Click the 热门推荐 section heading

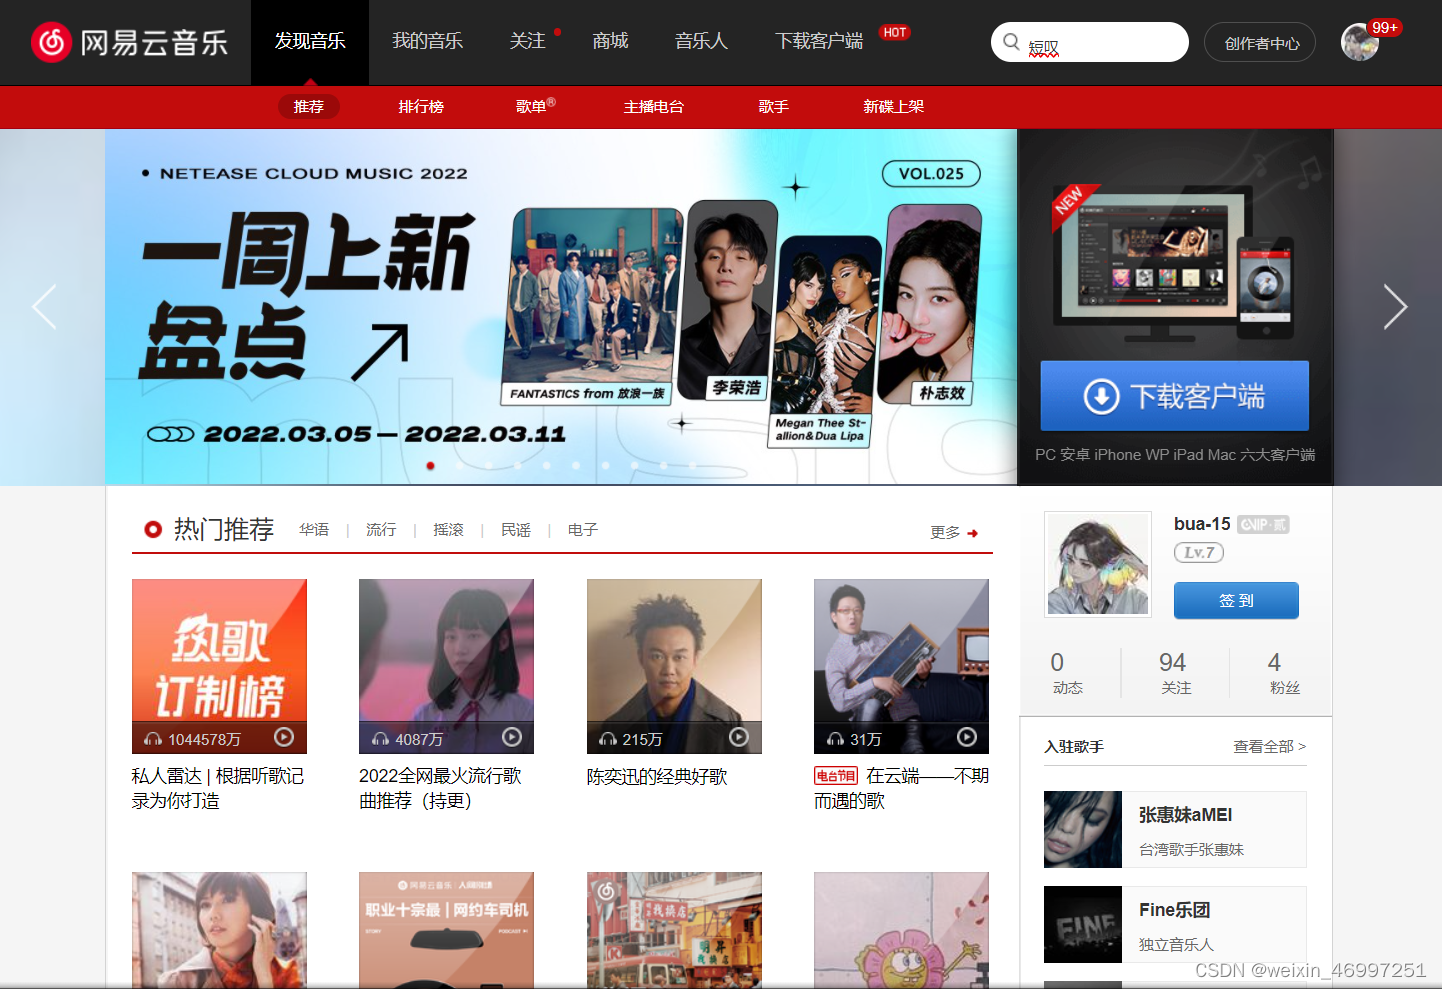224,529
